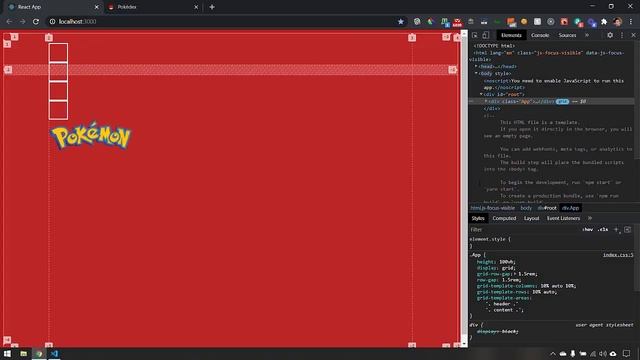This screenshot has width=640, height=360.
Task: Click the Pokémon logo on the page
Action: [91, 136]
